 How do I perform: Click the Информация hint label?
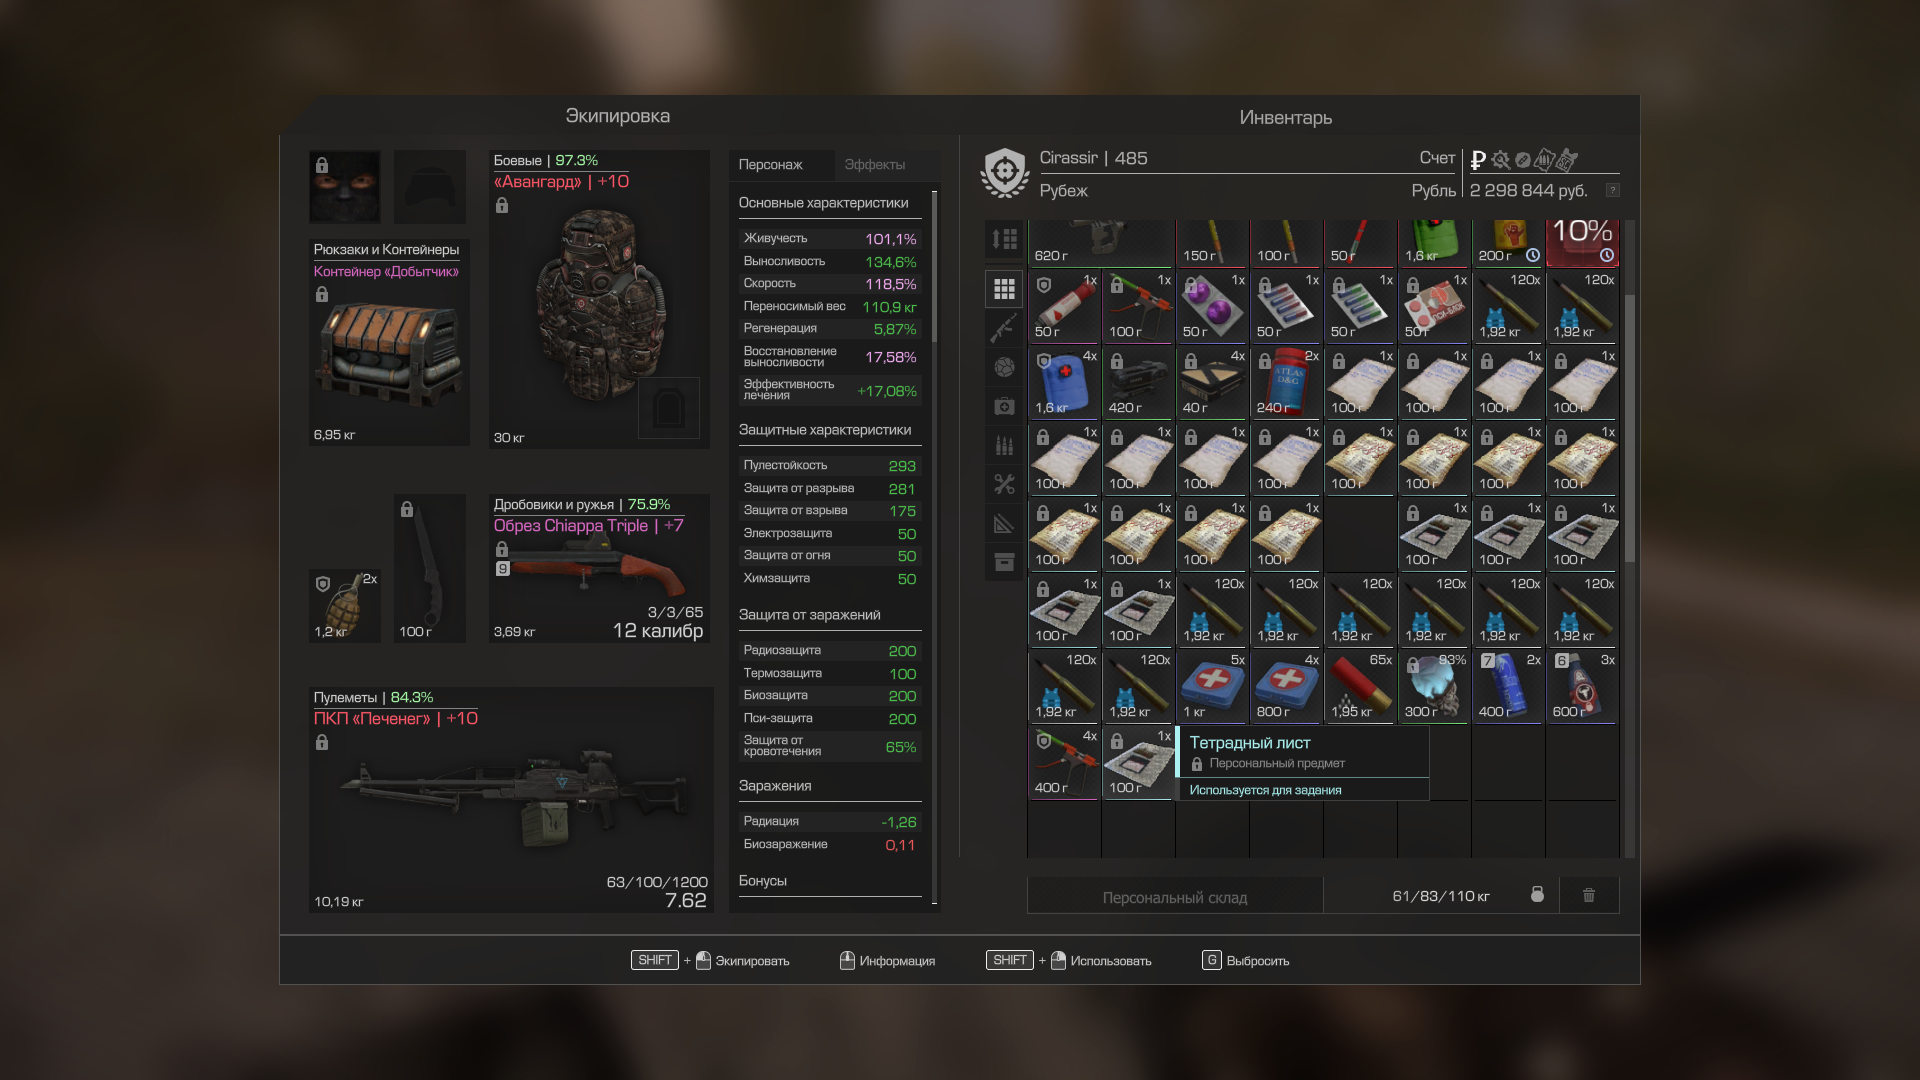(897, 961)
